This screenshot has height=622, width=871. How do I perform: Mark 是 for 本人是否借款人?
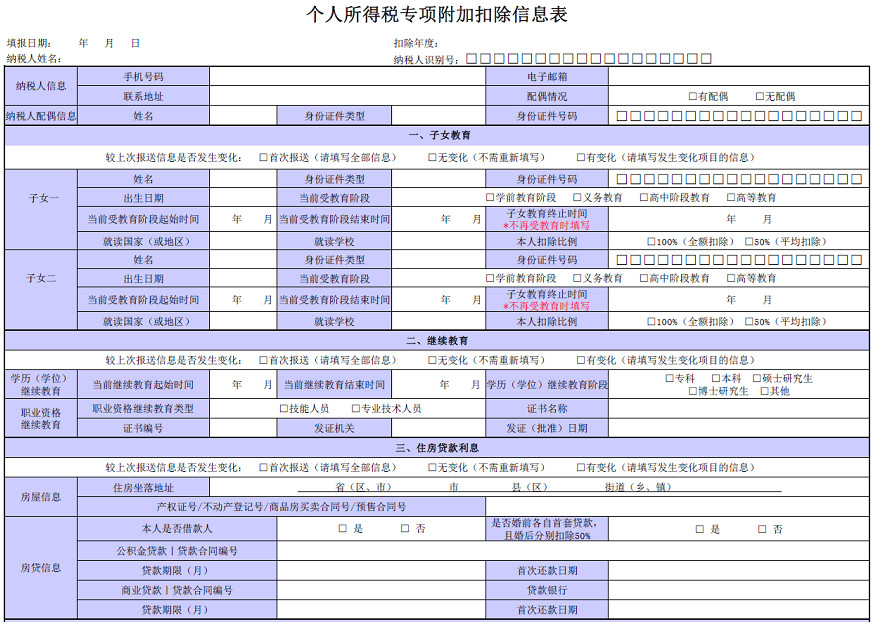pos(343,529)
